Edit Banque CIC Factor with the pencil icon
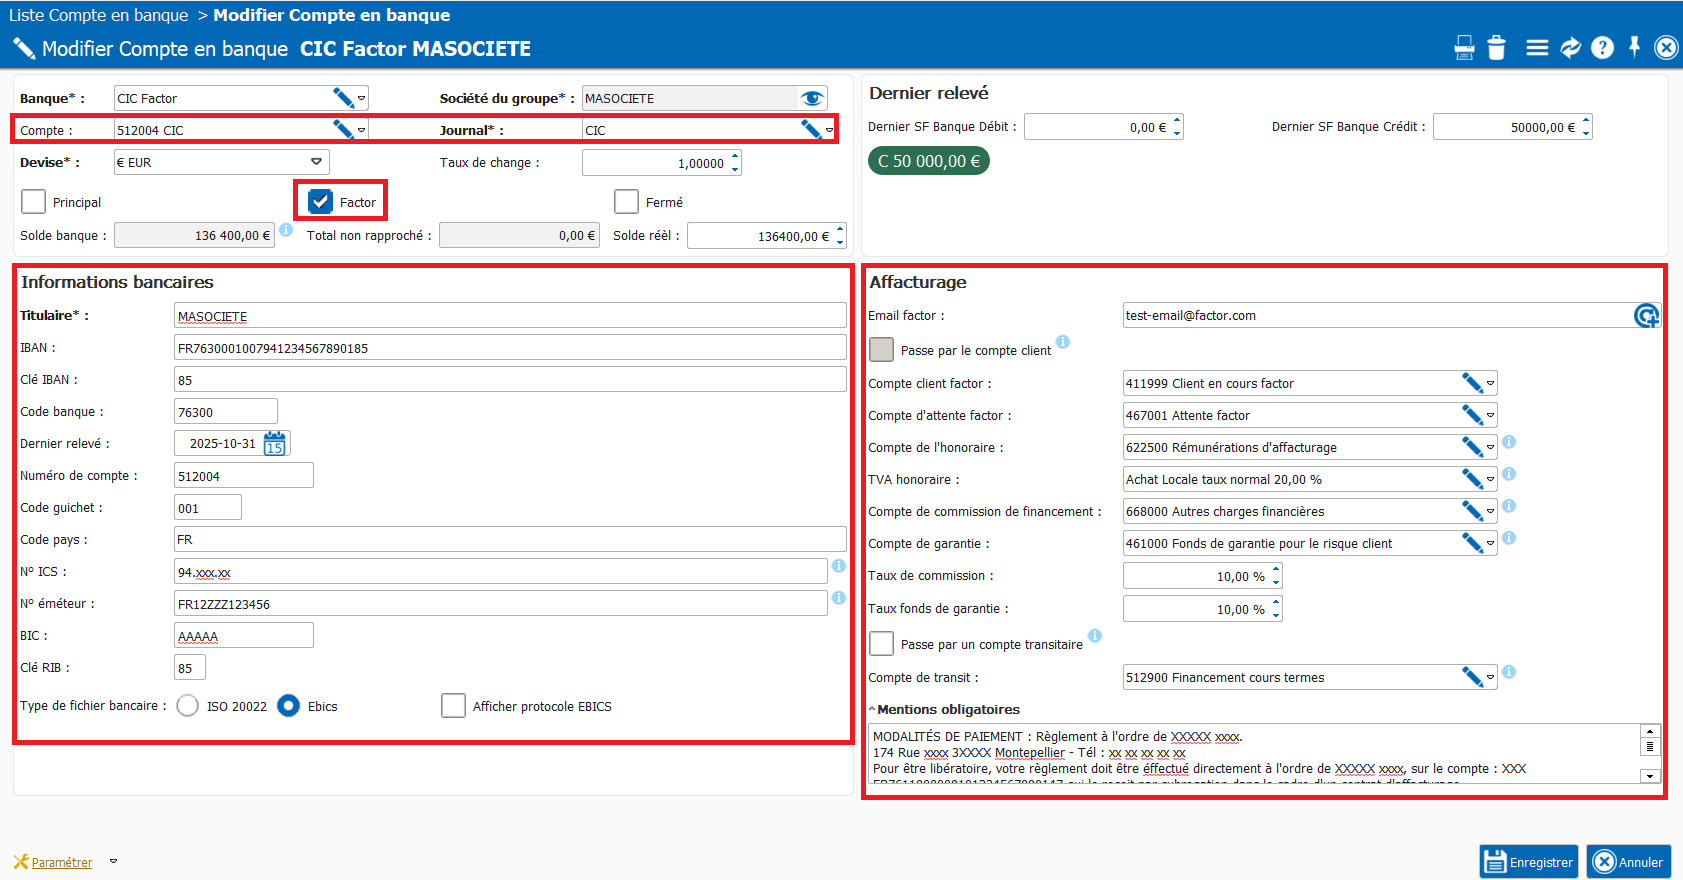 (x=343, y=98)
